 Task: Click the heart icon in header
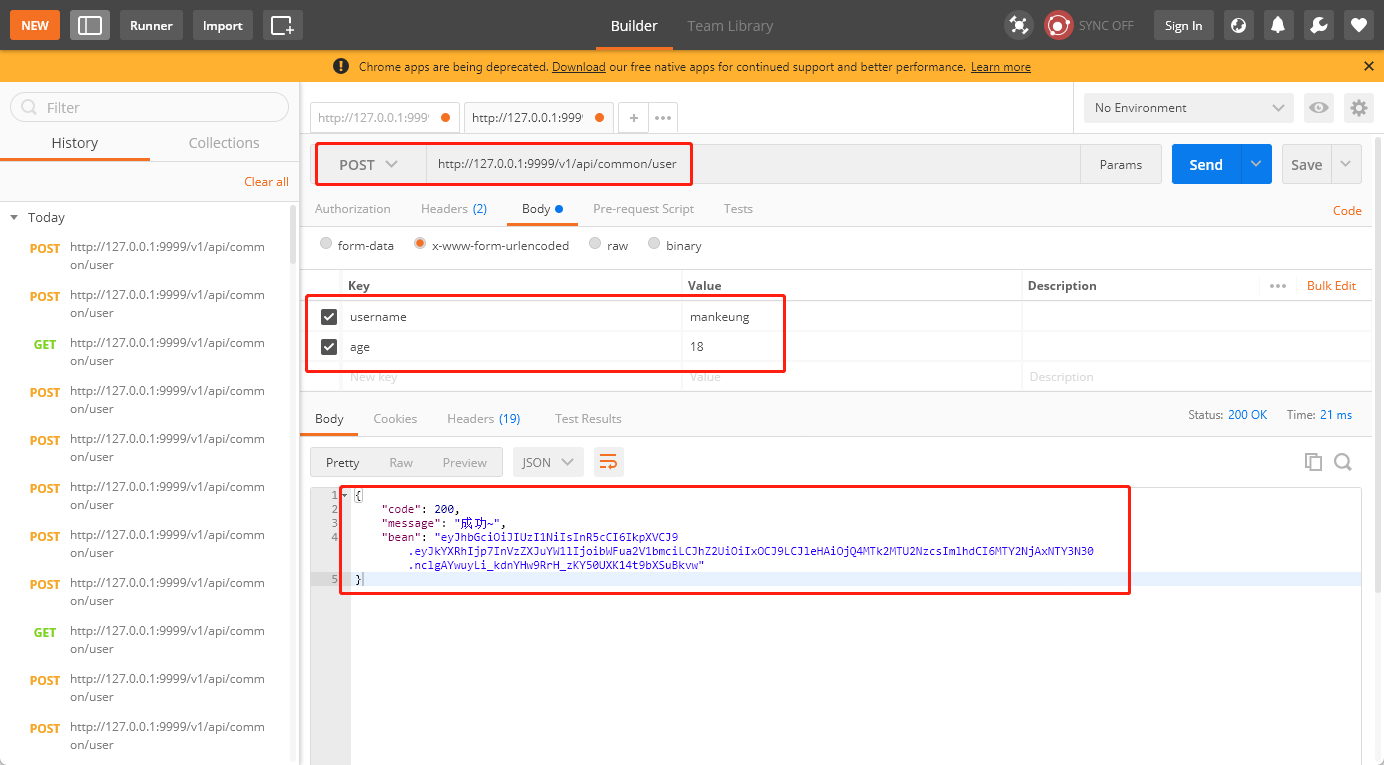[1358, 25]
